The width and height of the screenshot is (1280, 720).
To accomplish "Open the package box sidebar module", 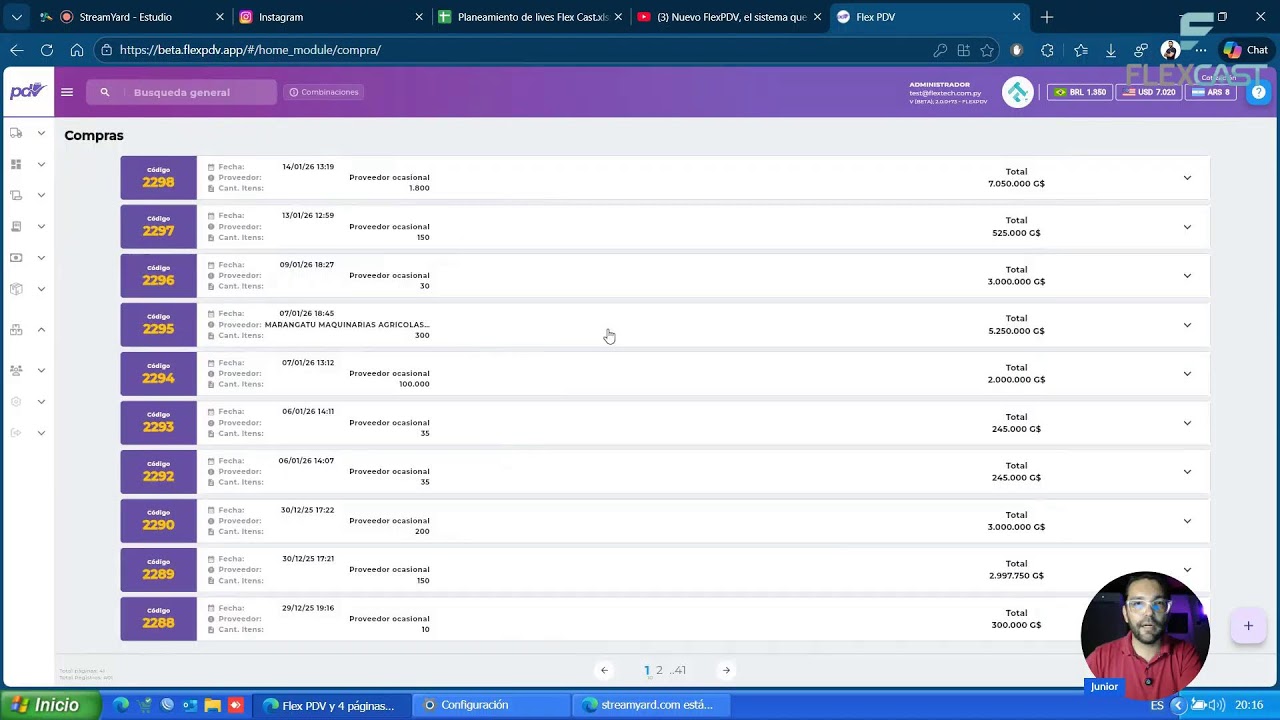I will 16,289.
